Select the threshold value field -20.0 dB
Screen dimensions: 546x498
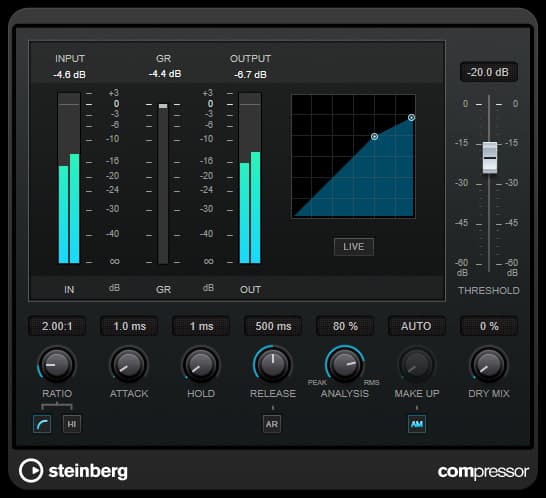click(489, 72)
